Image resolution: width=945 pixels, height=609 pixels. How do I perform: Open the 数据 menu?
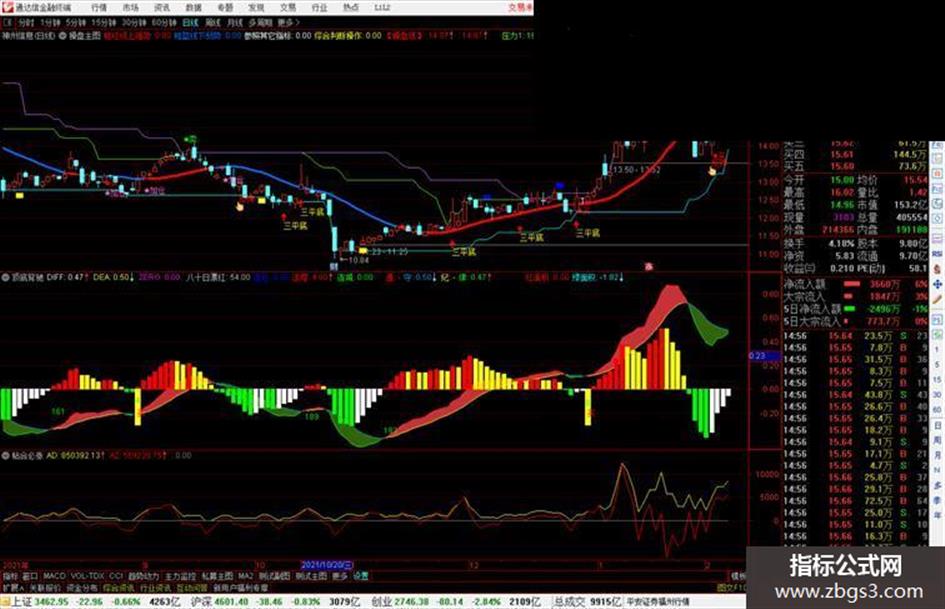pyautogui.click(x=193, y=7)
